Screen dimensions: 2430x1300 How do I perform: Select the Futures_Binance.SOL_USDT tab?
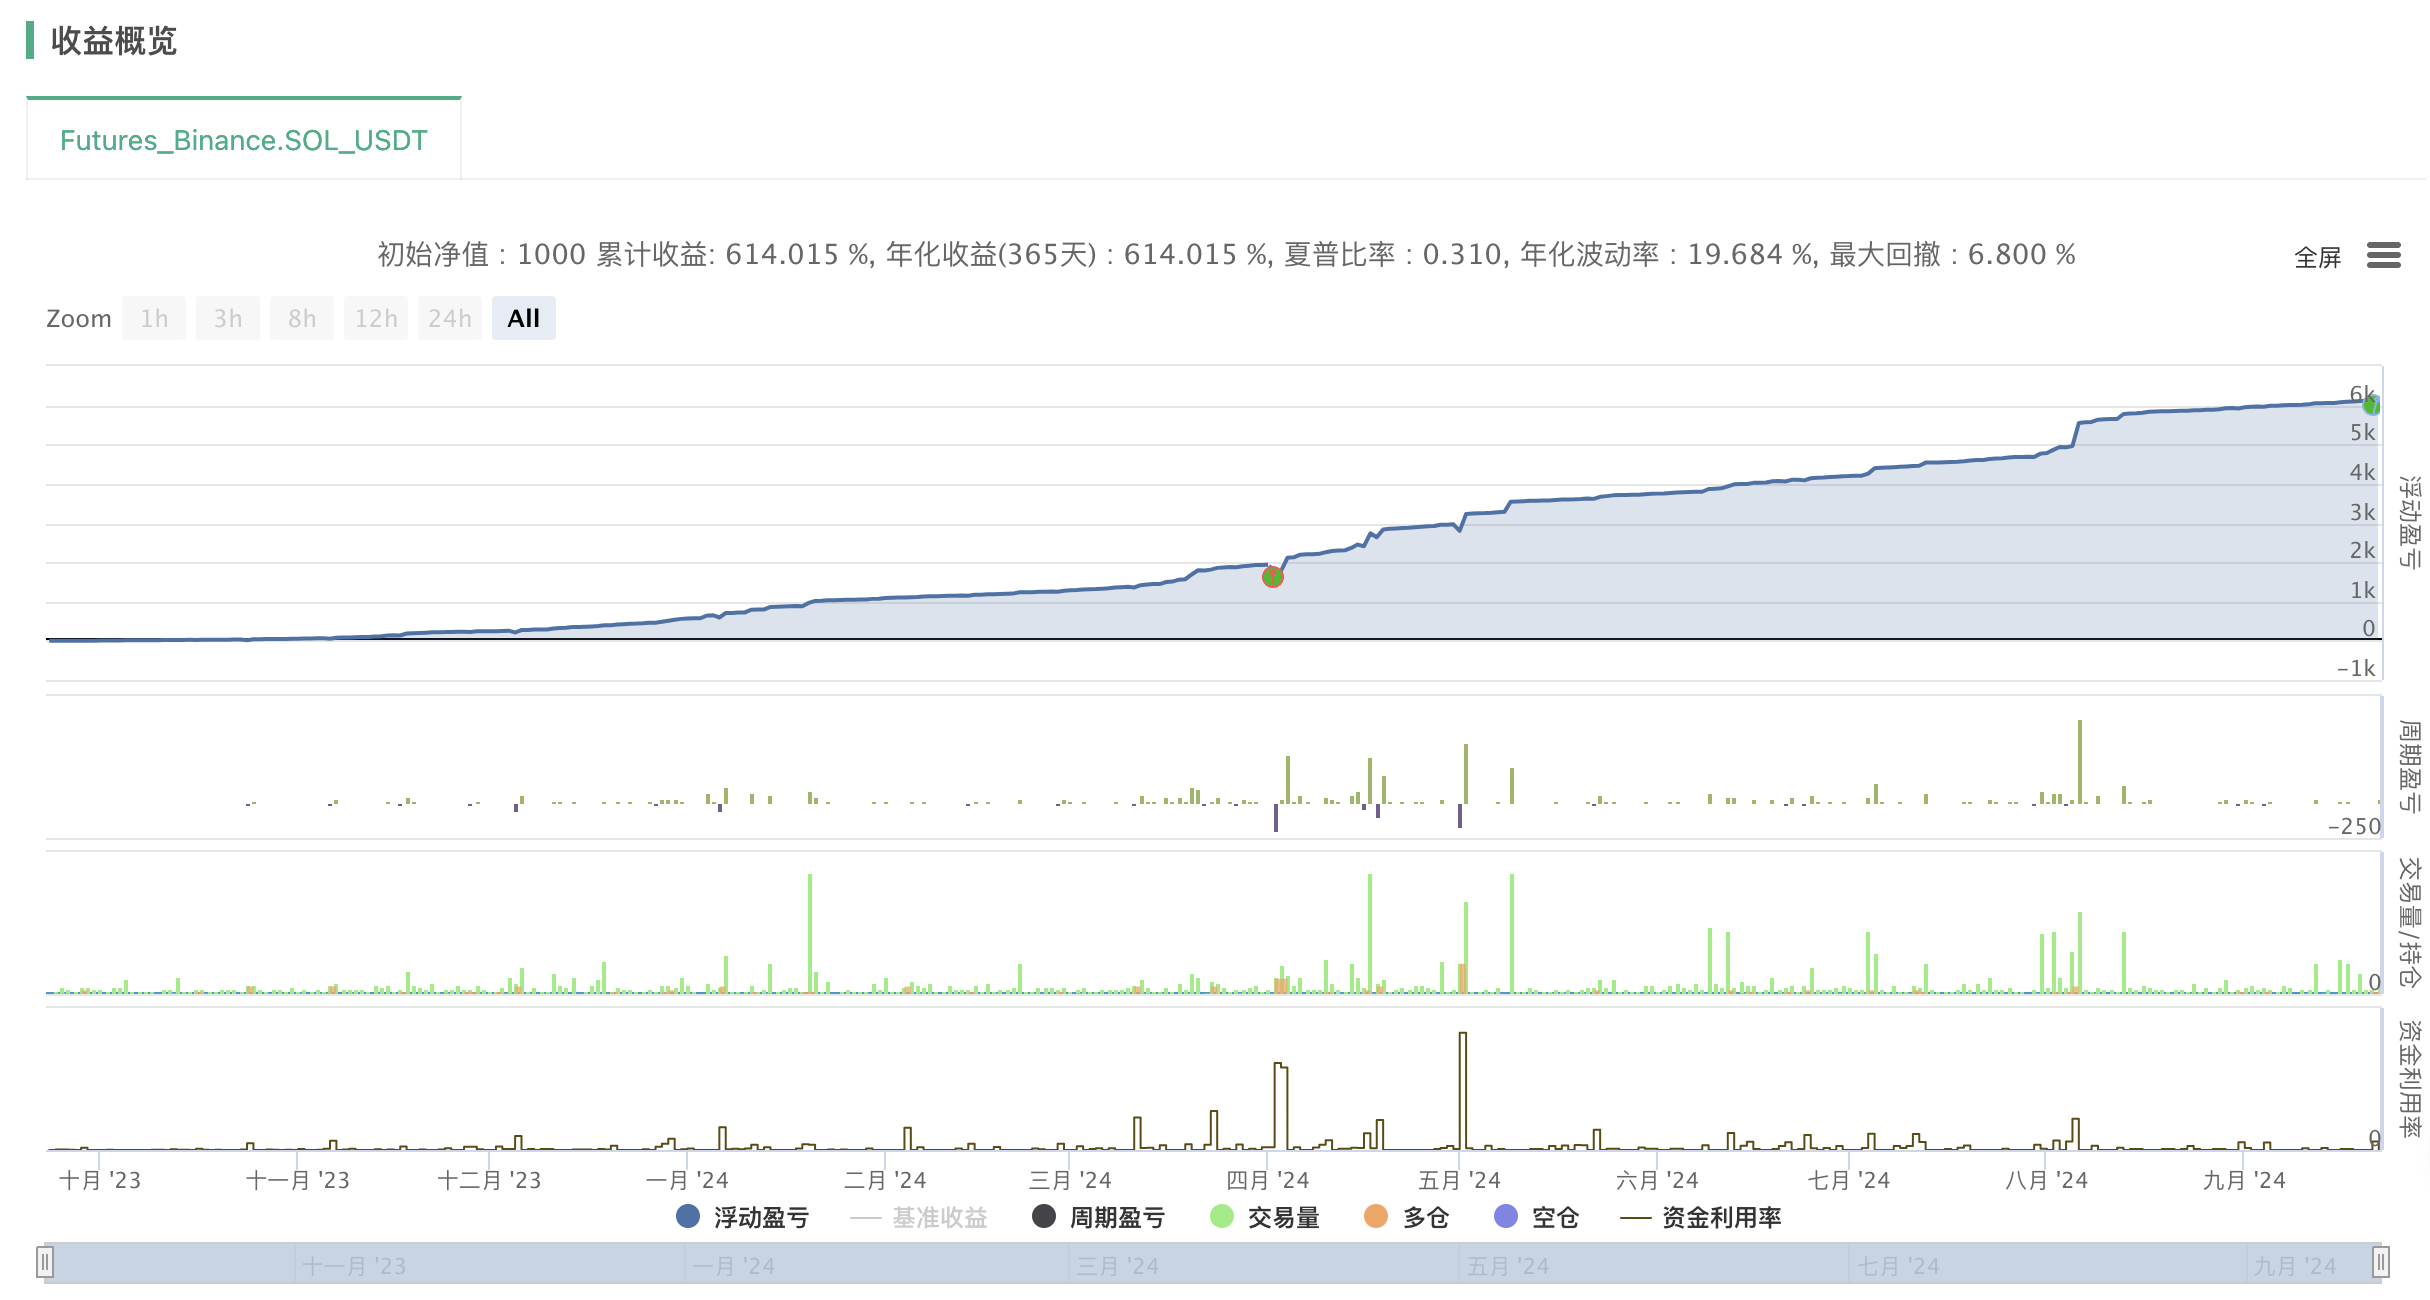click(243, 140)
